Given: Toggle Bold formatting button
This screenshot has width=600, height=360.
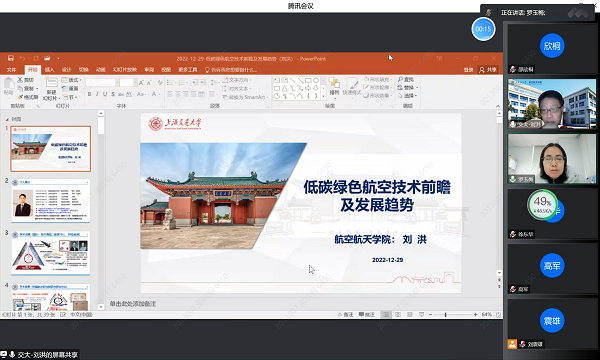Looking at the screenshot, I should 90,94.
